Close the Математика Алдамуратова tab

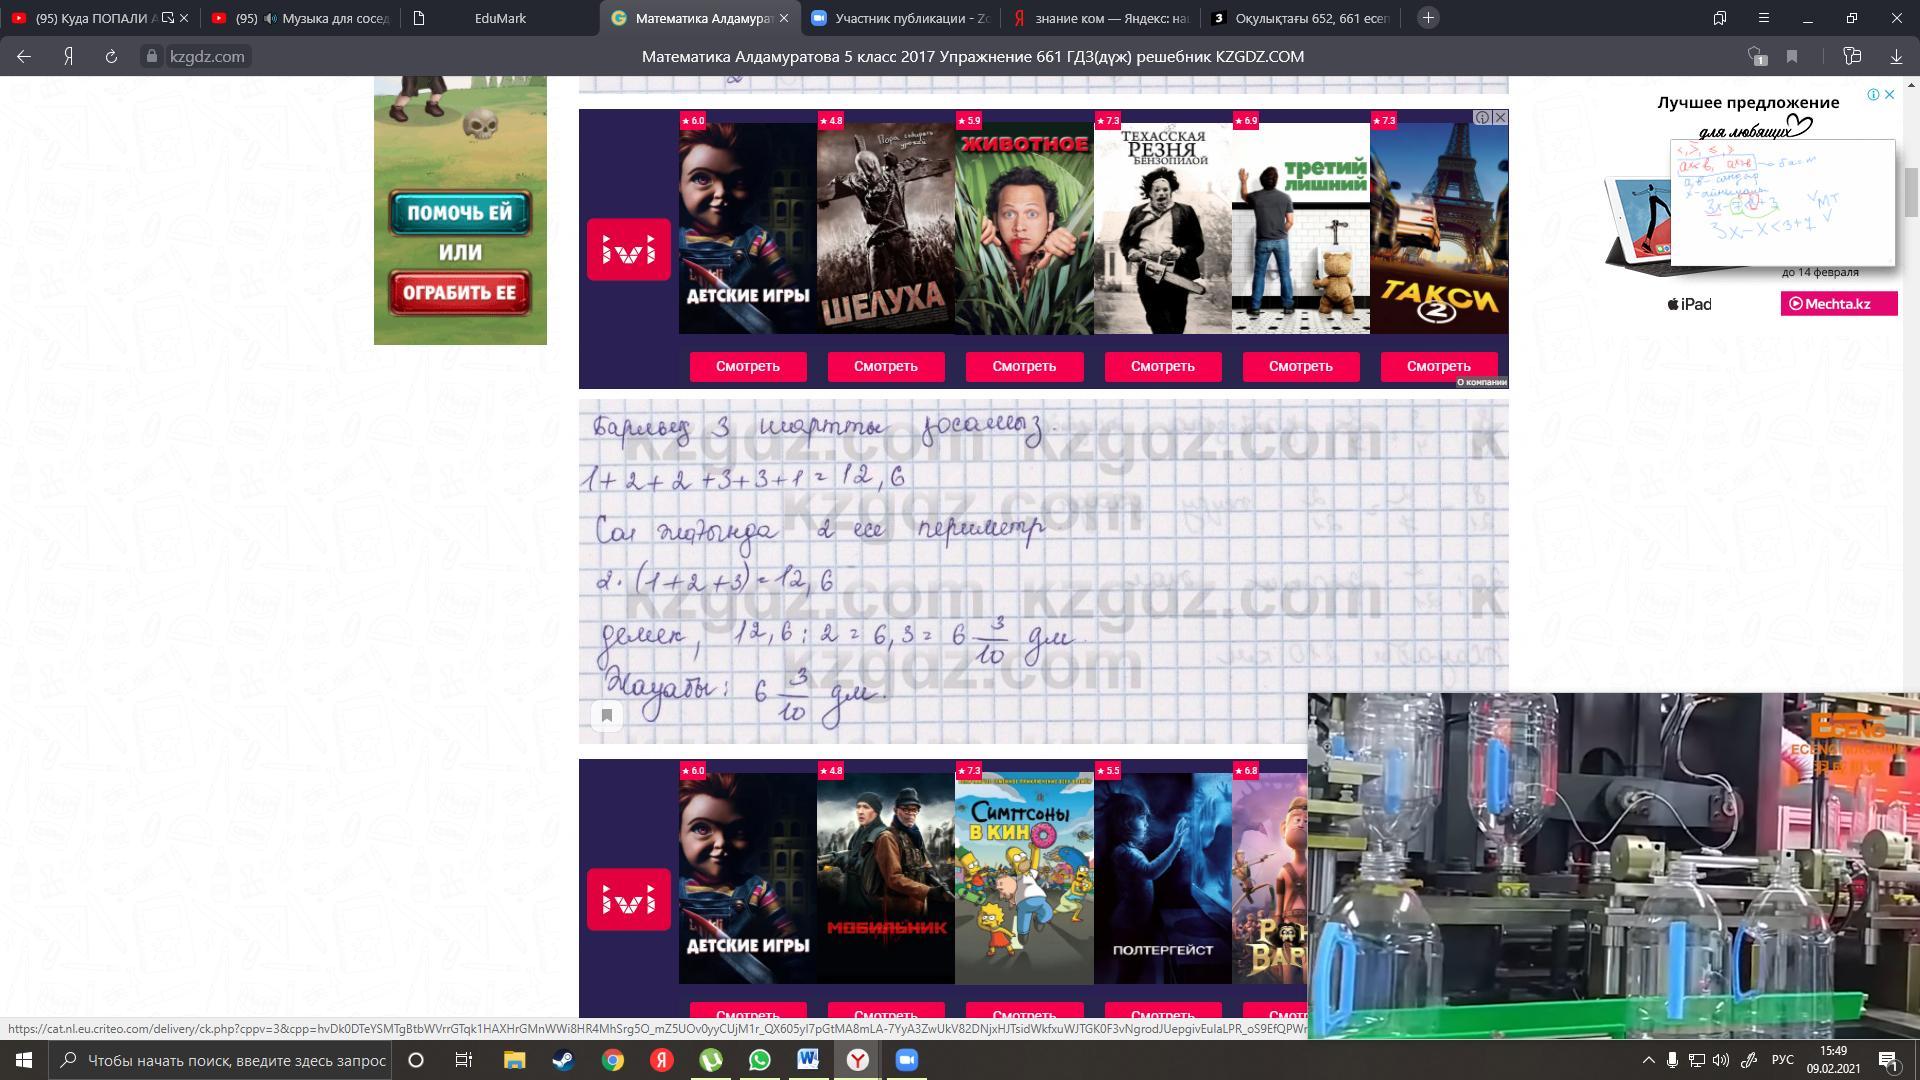pyautogui.click(x=784, y=18)
